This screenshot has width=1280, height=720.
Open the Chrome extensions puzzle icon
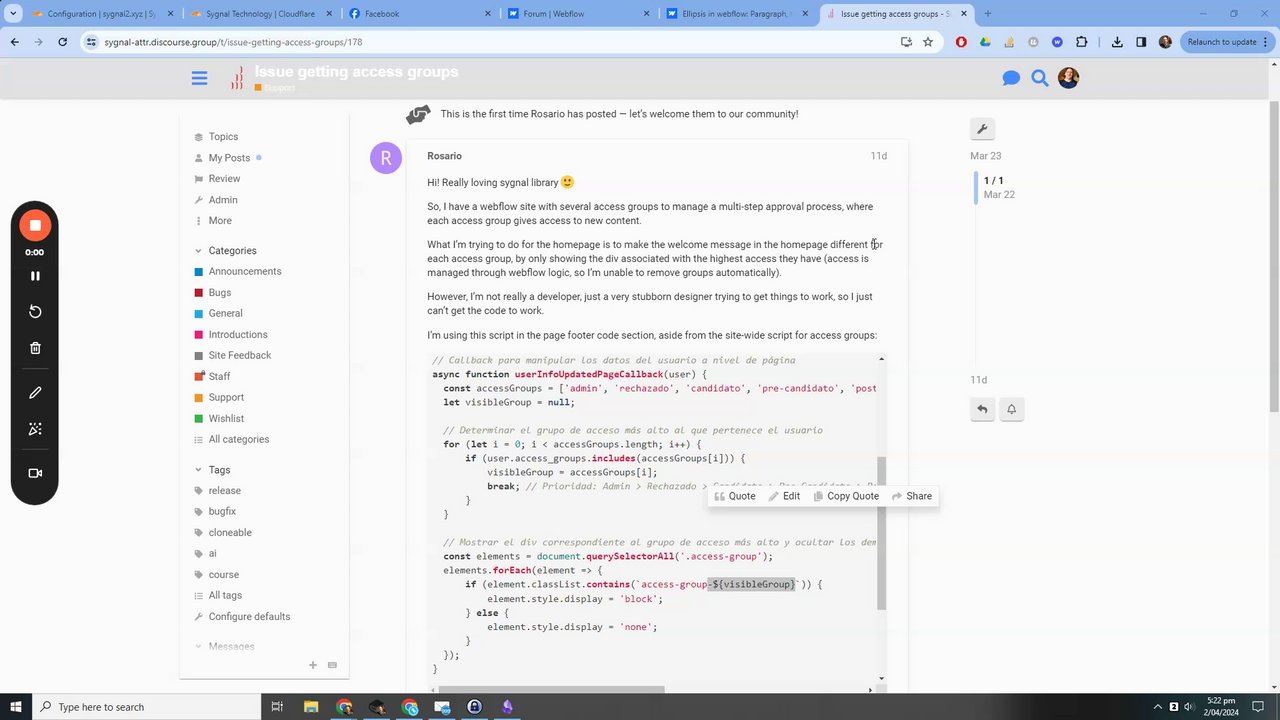click(1082, 42)
